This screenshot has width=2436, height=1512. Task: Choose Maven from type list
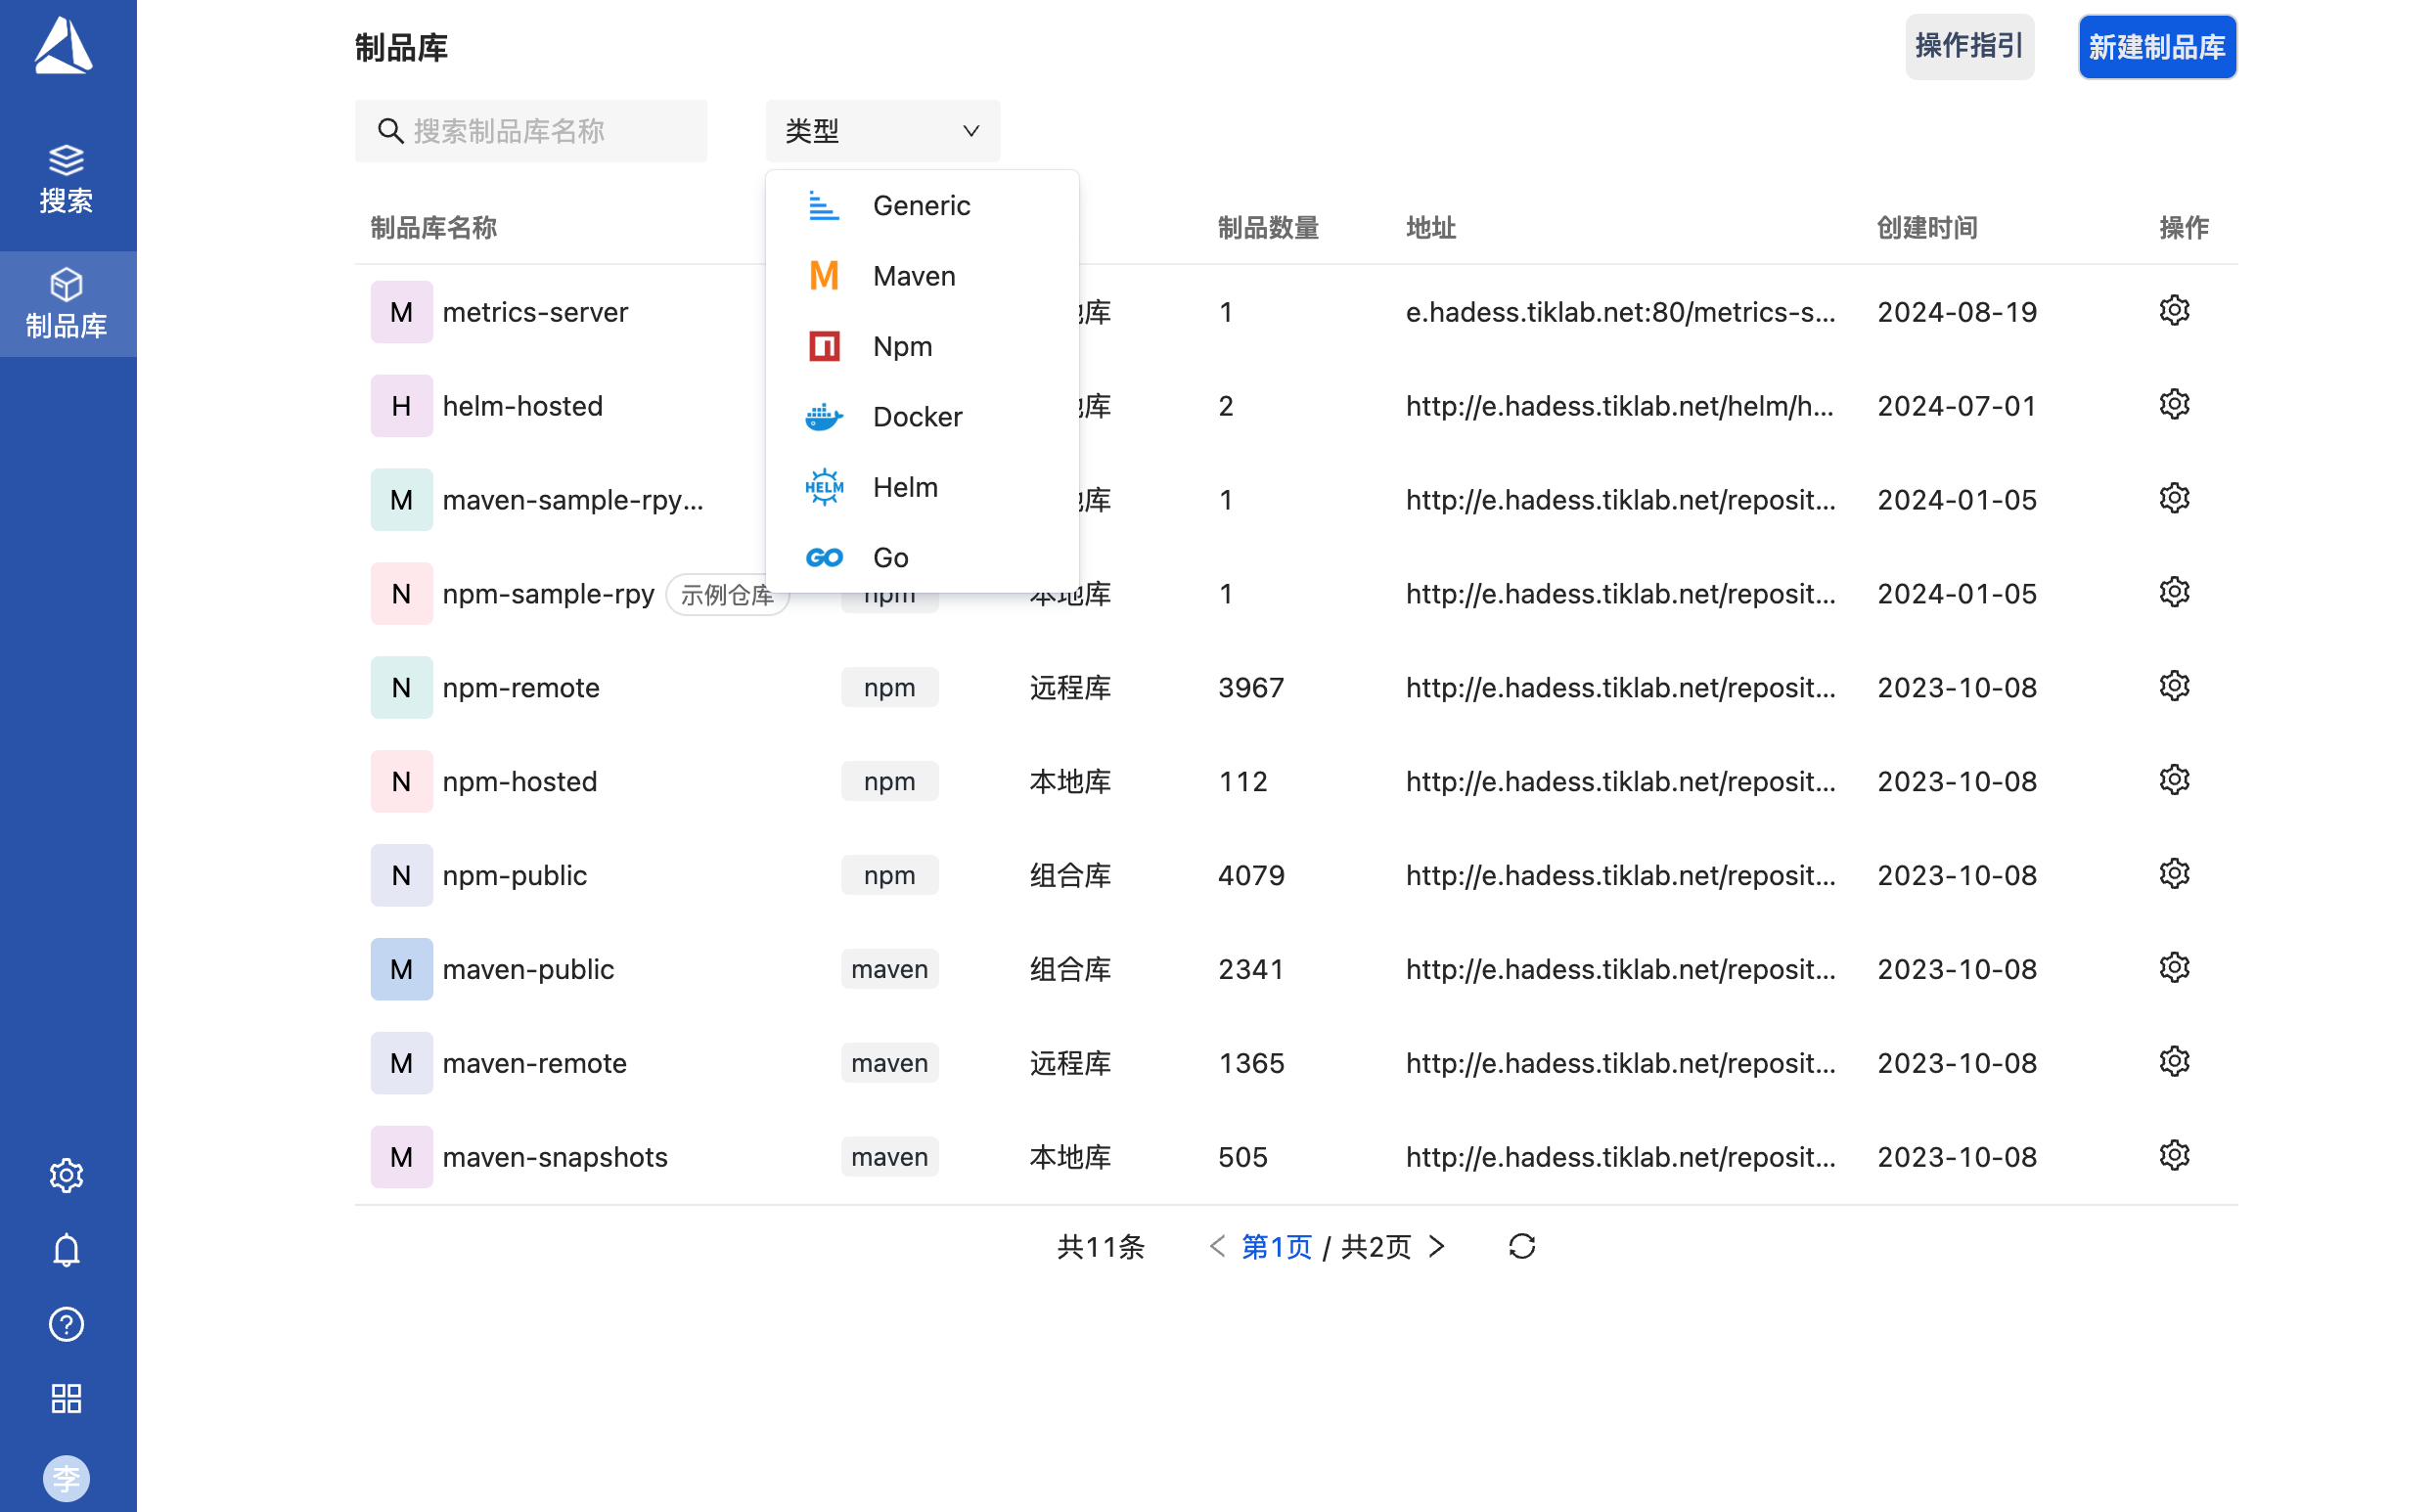tap(913, 276)
